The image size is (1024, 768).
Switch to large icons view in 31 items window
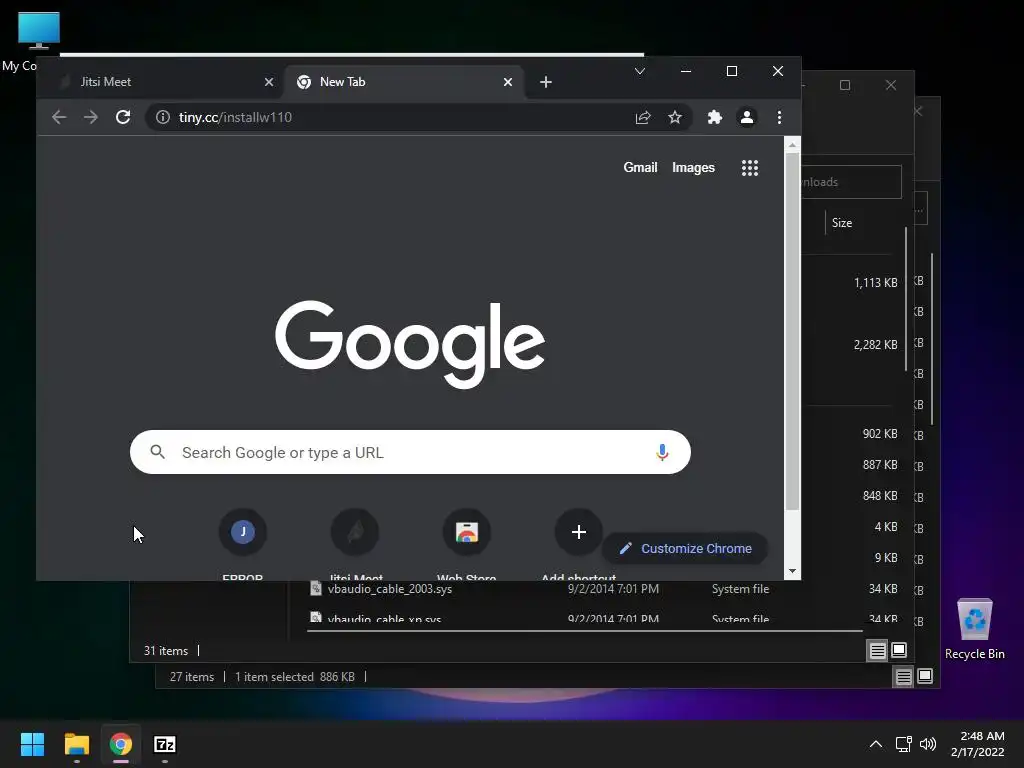pos(899,650)
